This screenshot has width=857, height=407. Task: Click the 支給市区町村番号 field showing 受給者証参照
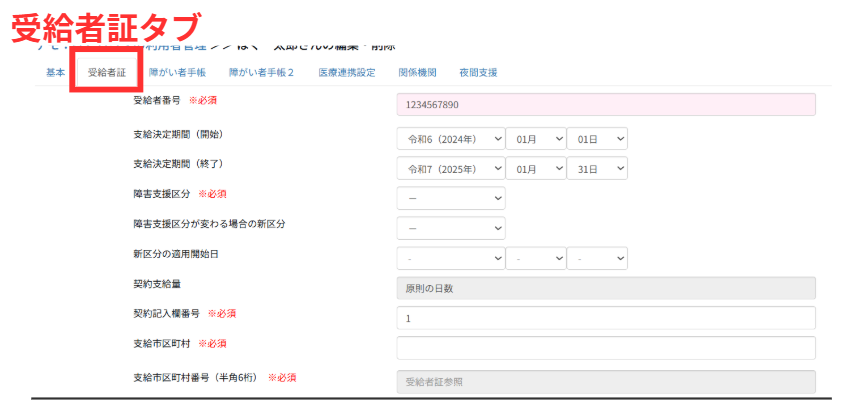(605, 381)
